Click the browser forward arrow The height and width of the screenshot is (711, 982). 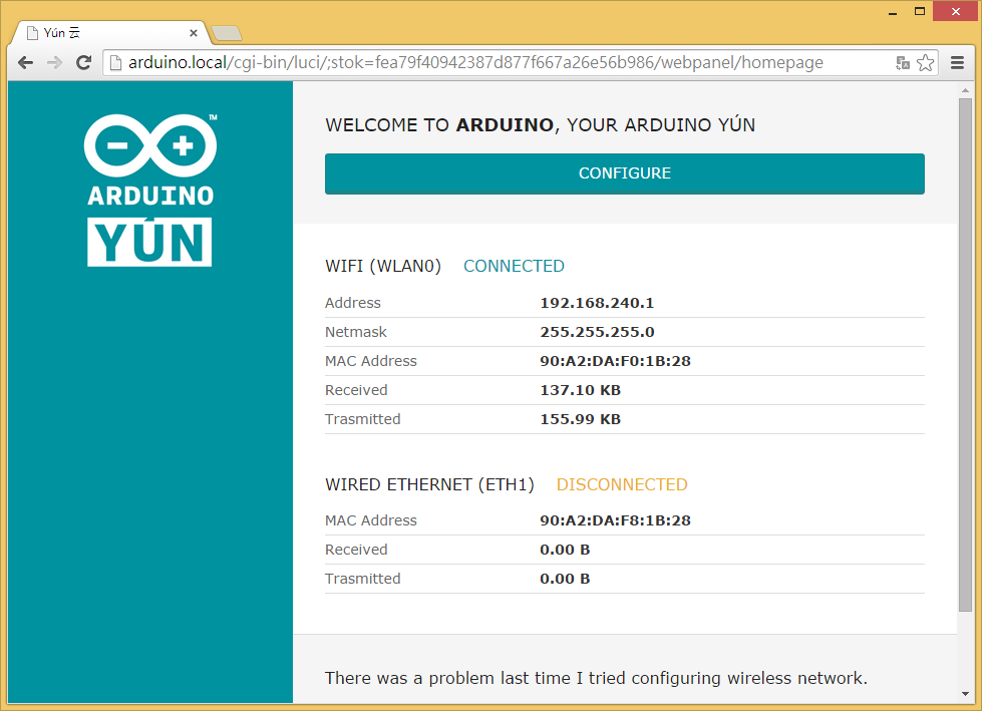tap(54, 63)
